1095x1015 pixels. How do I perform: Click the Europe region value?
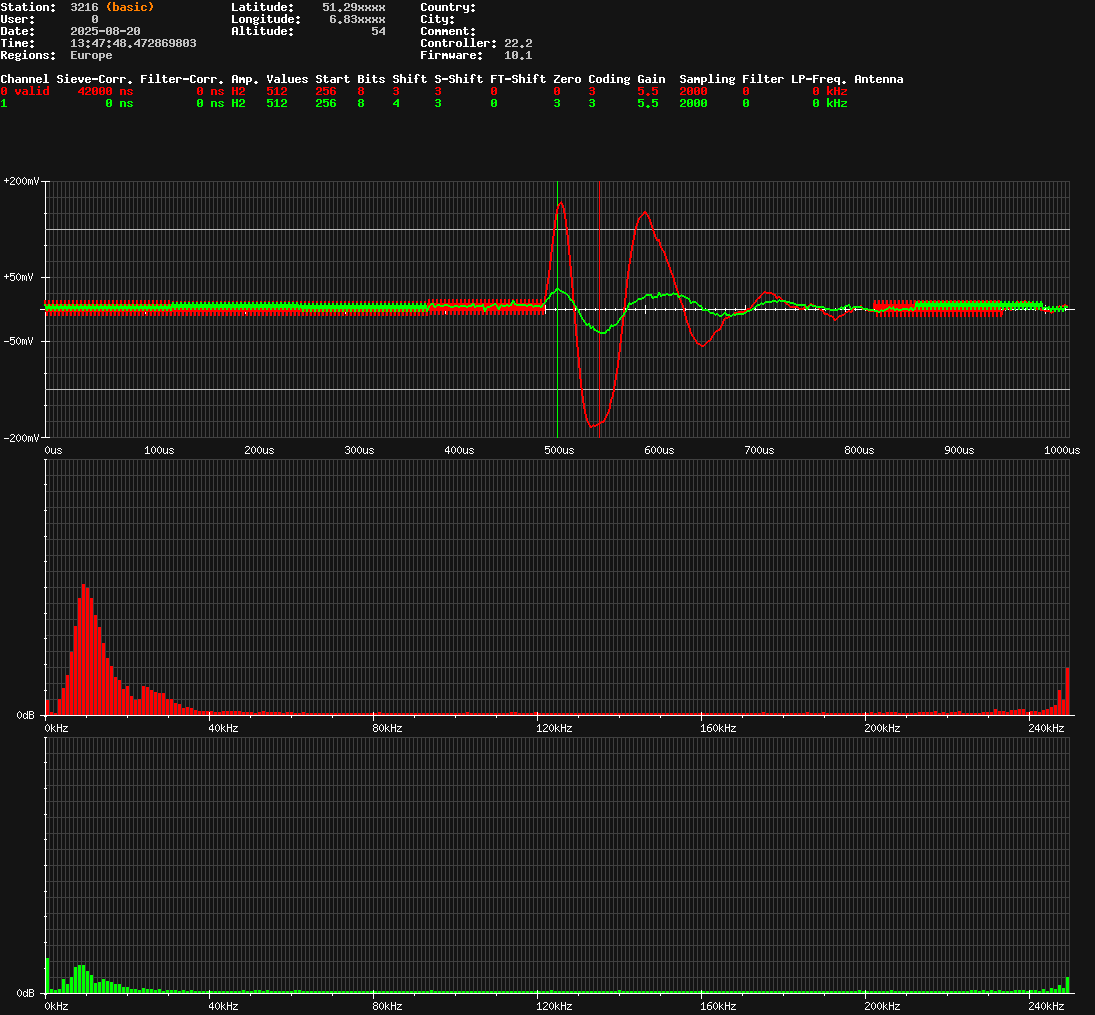pyautogui.click(x=91, y=55)
